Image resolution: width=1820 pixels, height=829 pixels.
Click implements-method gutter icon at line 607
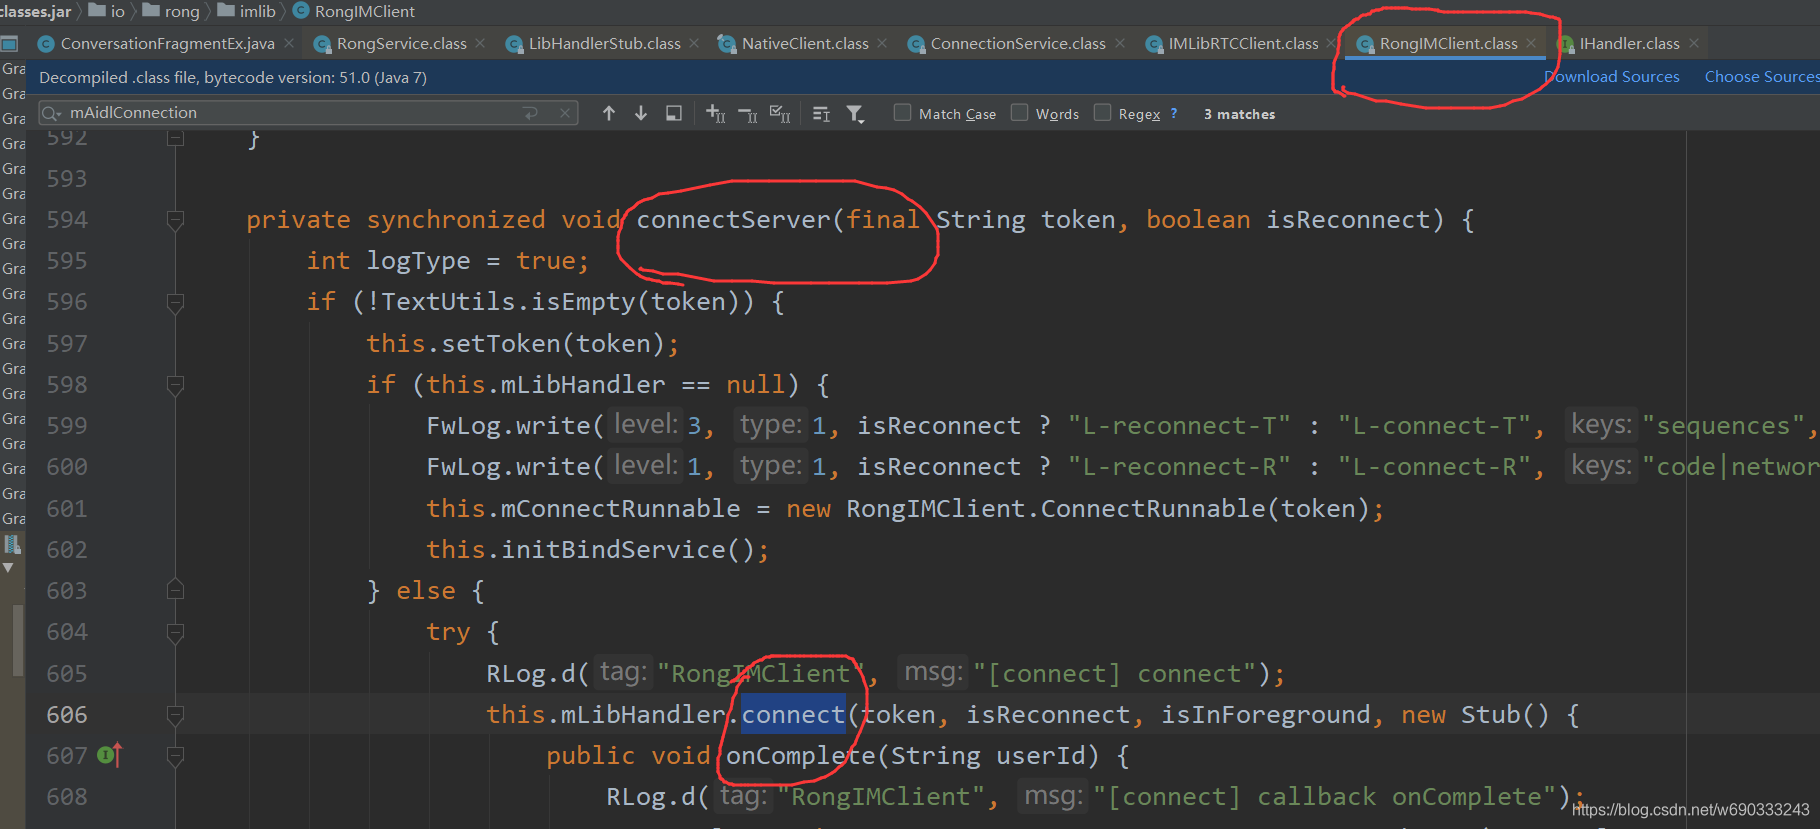pos(109,755)
